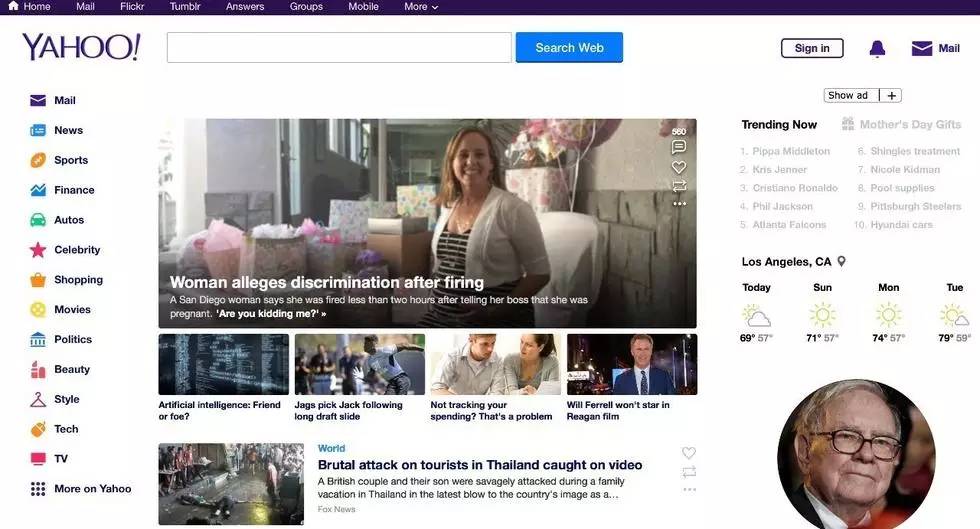Open Mail envelope icon in left sidebar
The width and height of the screenshot is (980, 529).
(x=38, y=100)
